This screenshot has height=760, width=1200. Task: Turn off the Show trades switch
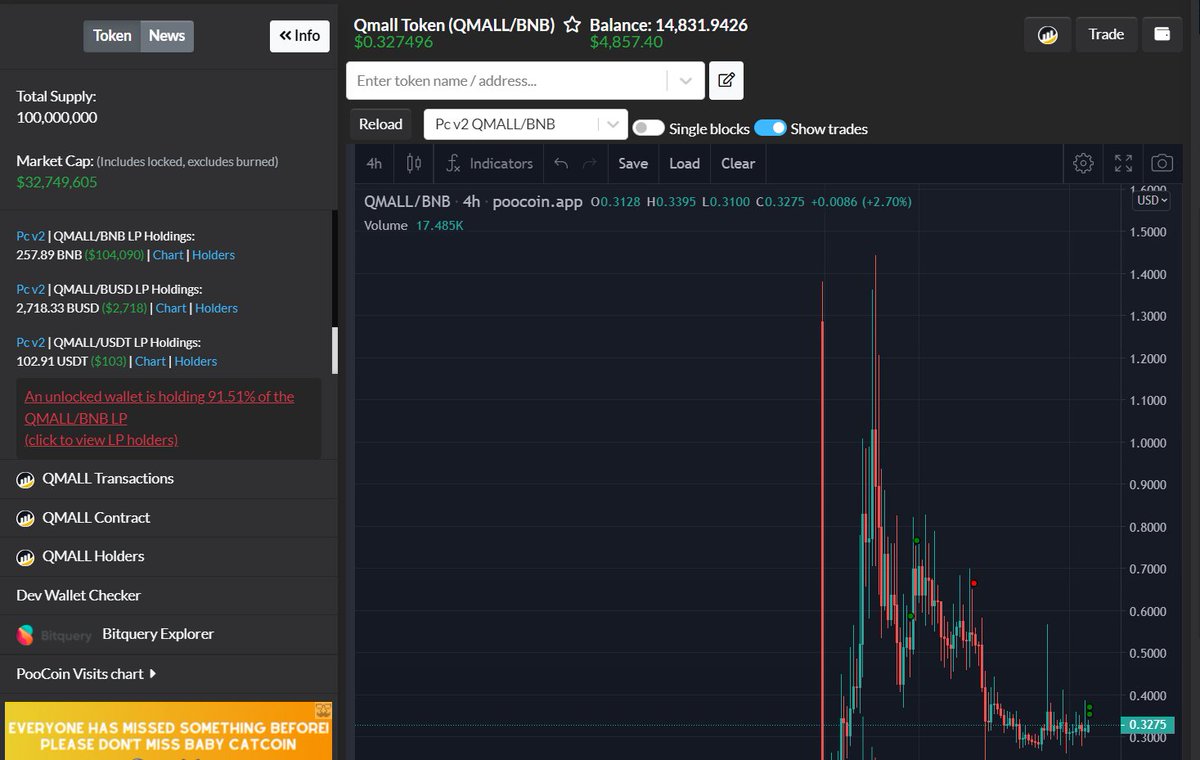tap(770, 128)
